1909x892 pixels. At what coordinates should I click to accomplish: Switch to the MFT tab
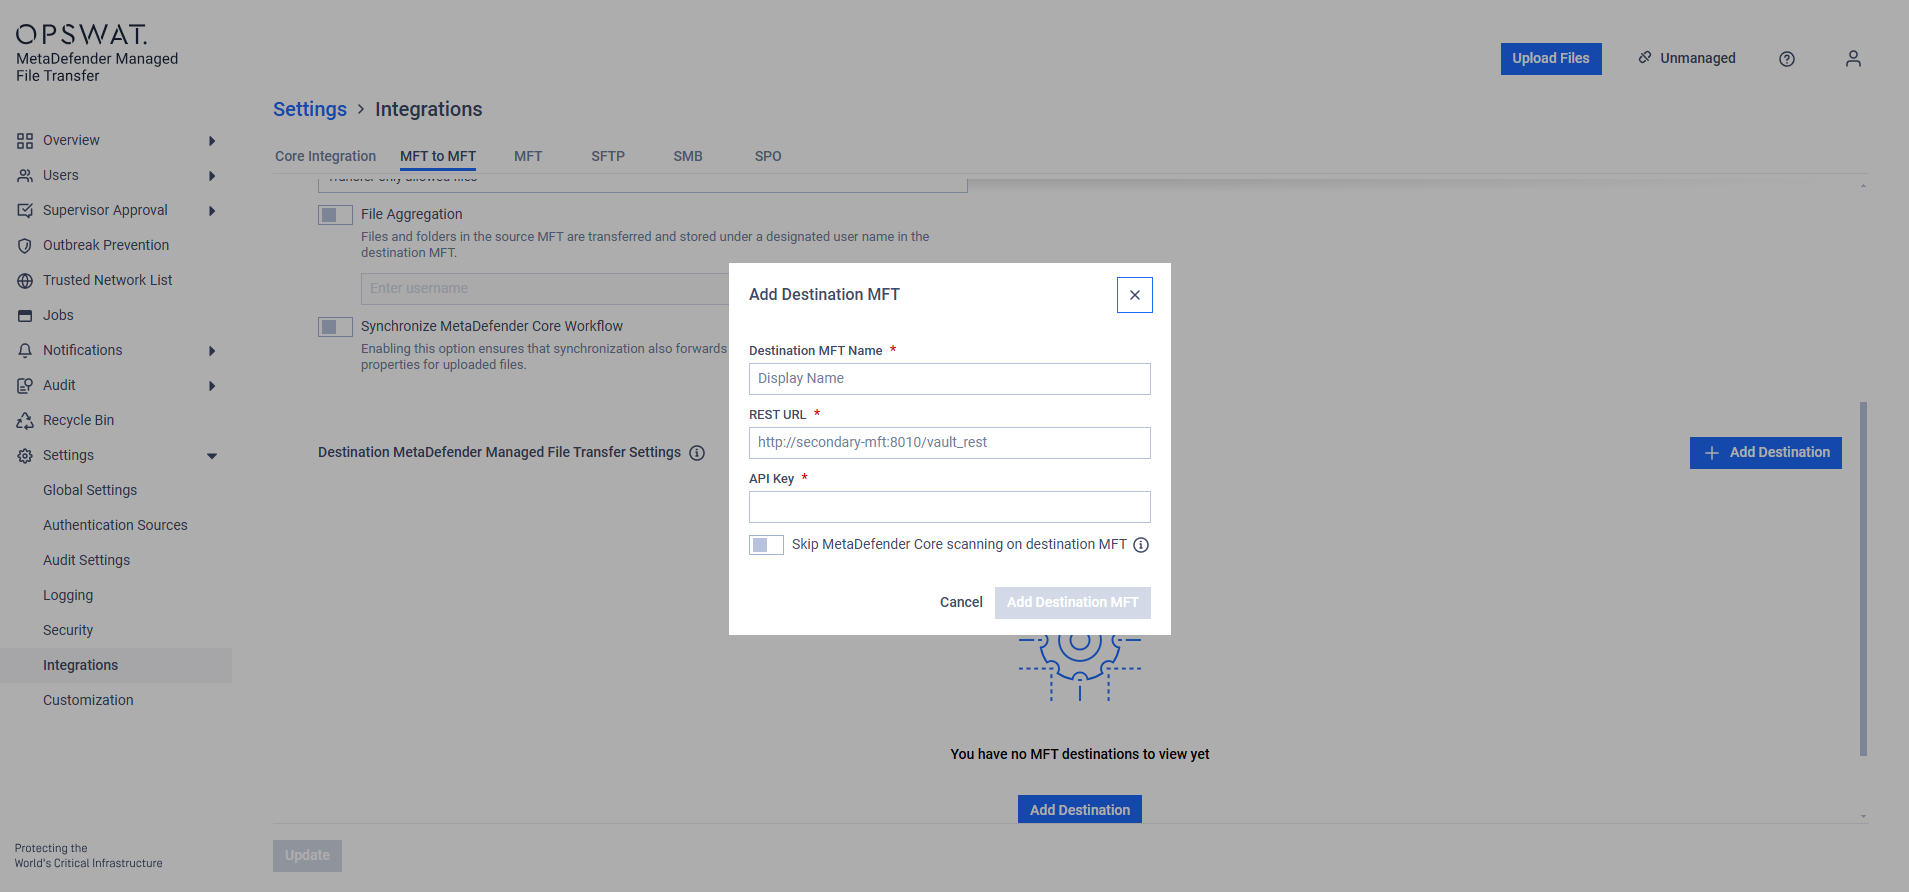528,156
